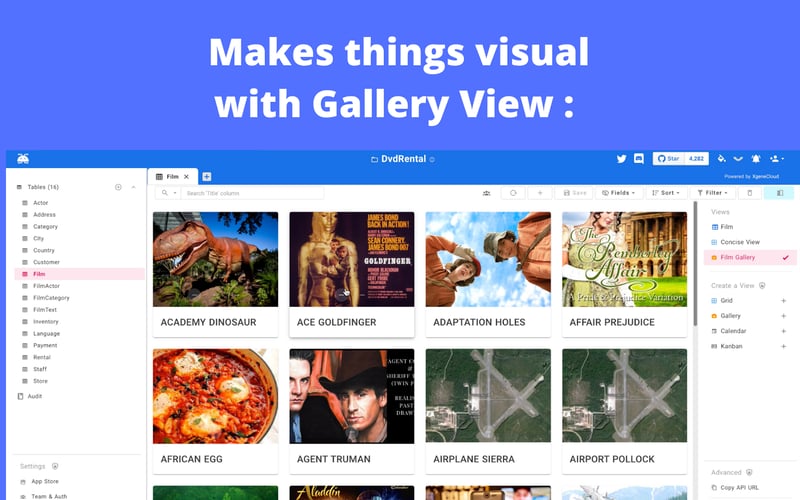Create a new Grid view
Viewport: 800px width, 500px height.
(784, 301)
